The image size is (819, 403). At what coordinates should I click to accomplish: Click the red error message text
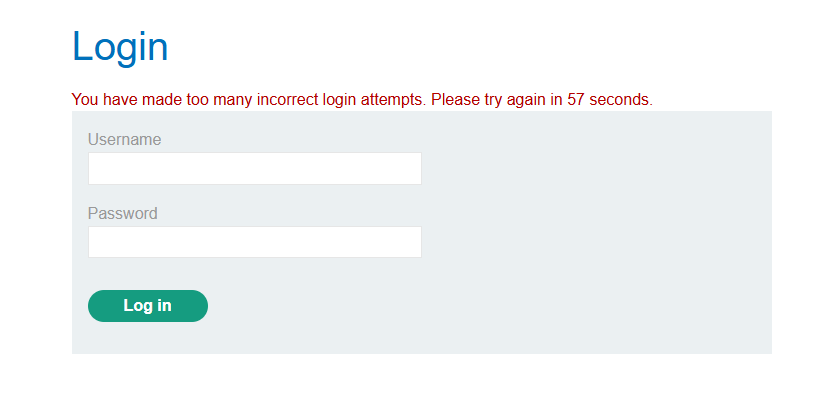pyautogui.click(x=361, y=100)
